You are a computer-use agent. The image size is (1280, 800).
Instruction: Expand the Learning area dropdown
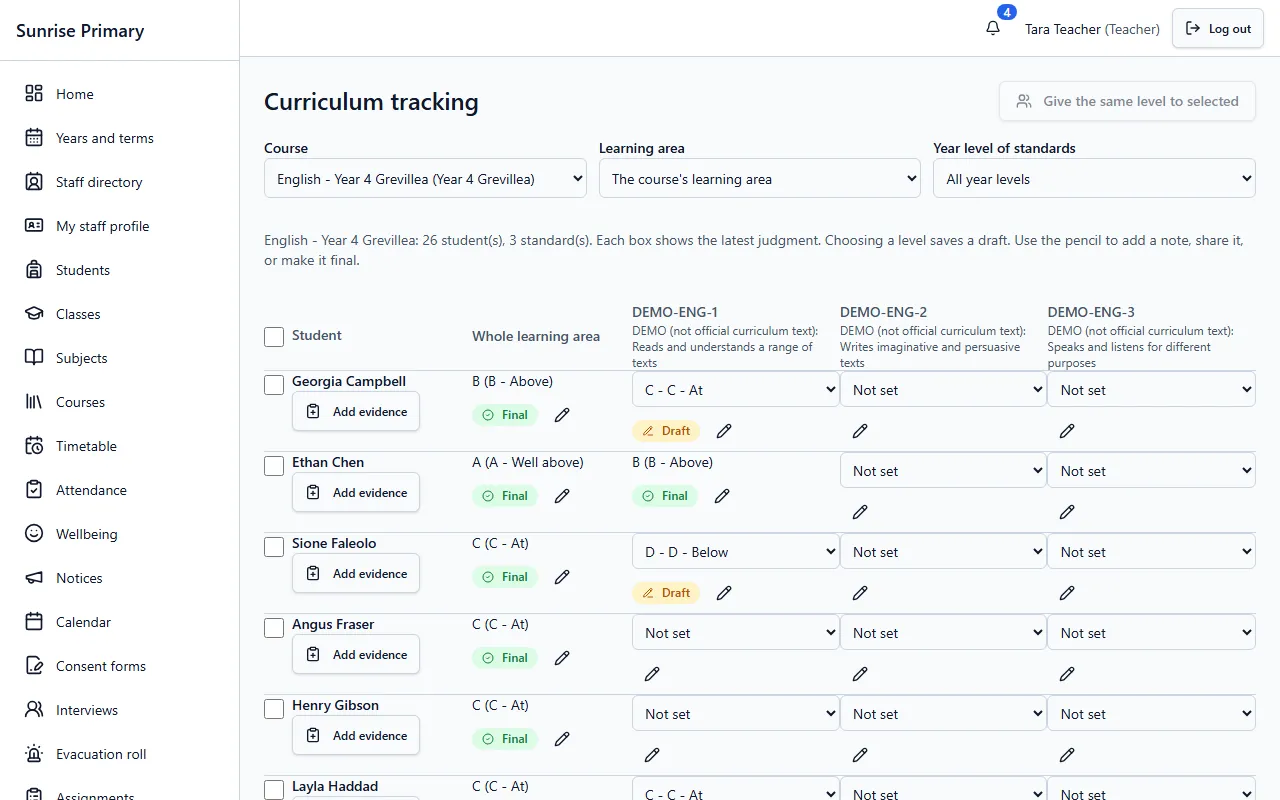tap(760, 179)
